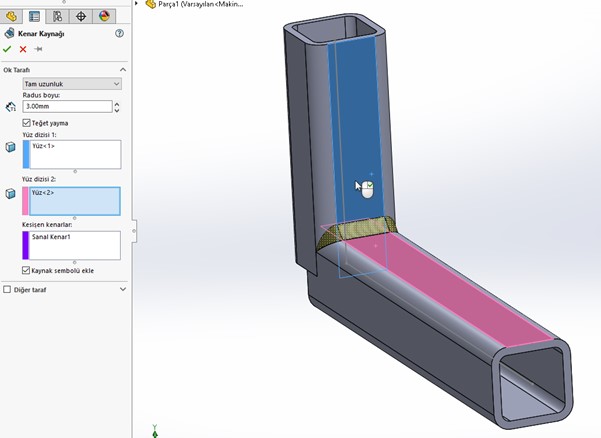Click the face set icon beside Yüz<1>
The height and width of the screenshot is (438, 601).
(x=11, y=147)
